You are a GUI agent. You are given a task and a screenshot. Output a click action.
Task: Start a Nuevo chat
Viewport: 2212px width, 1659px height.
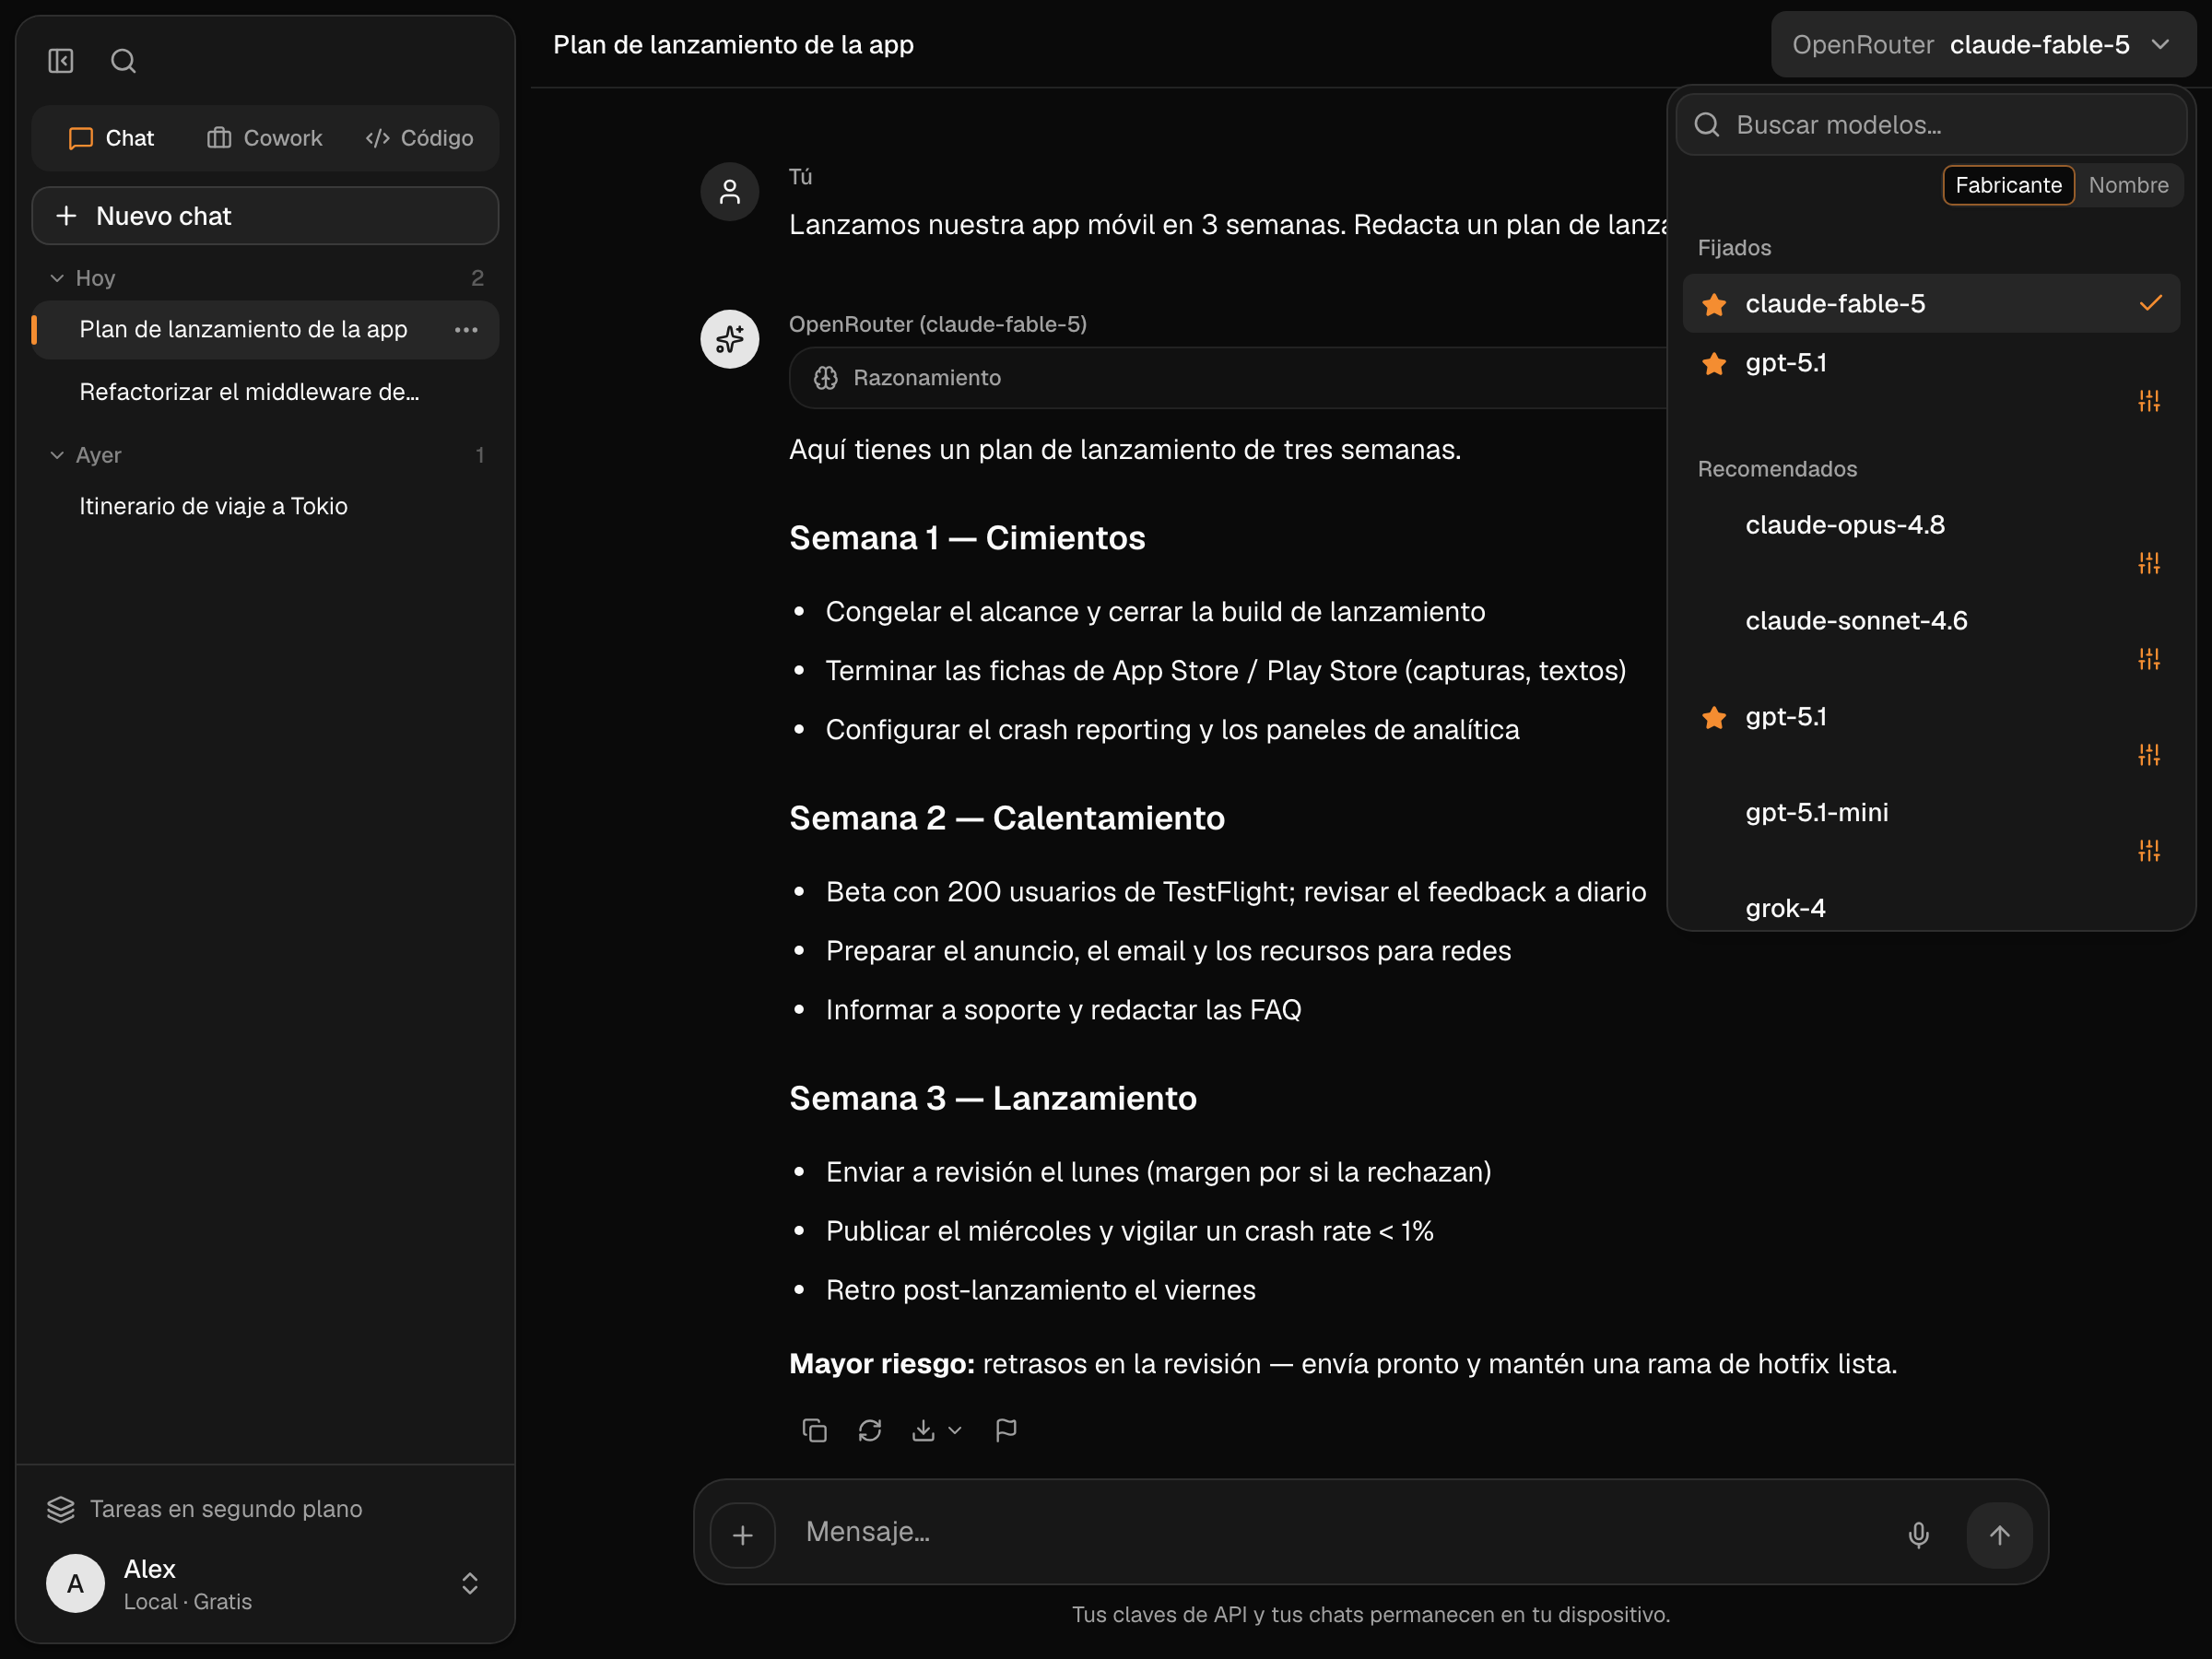265,216
